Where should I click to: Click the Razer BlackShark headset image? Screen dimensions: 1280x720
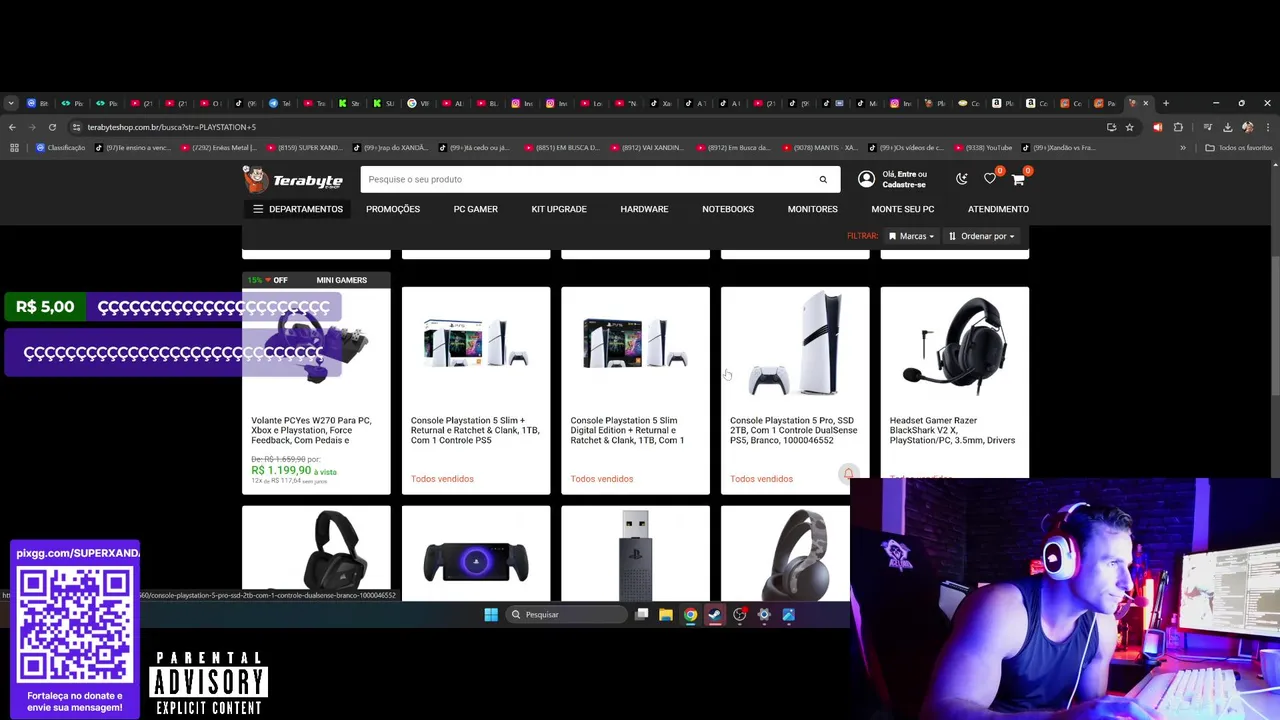click(x=954, y=345)
